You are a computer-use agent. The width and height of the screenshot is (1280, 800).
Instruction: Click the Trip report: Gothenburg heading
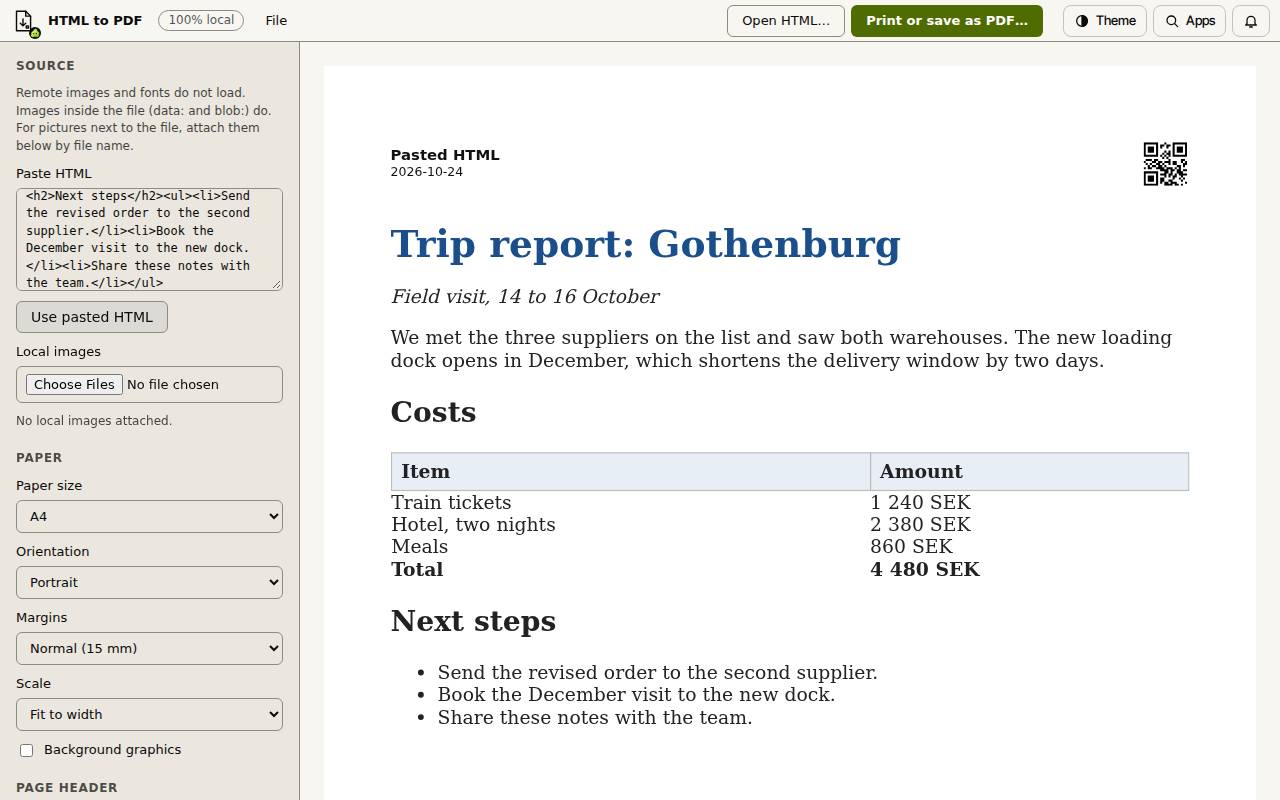(645, 244)
